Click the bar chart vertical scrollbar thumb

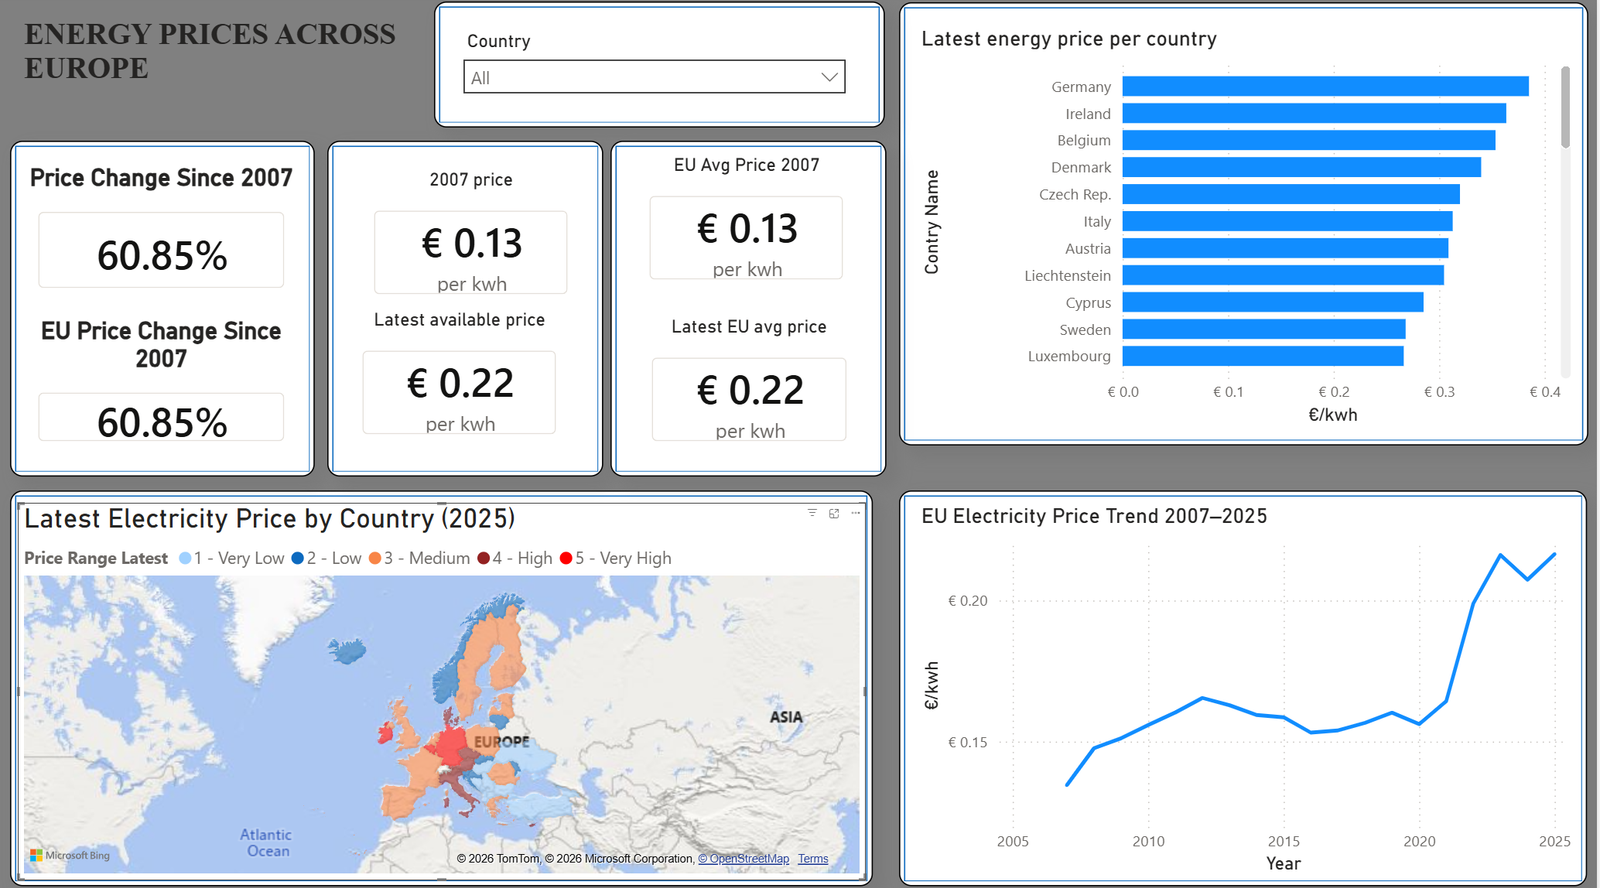pos(1565,107)
